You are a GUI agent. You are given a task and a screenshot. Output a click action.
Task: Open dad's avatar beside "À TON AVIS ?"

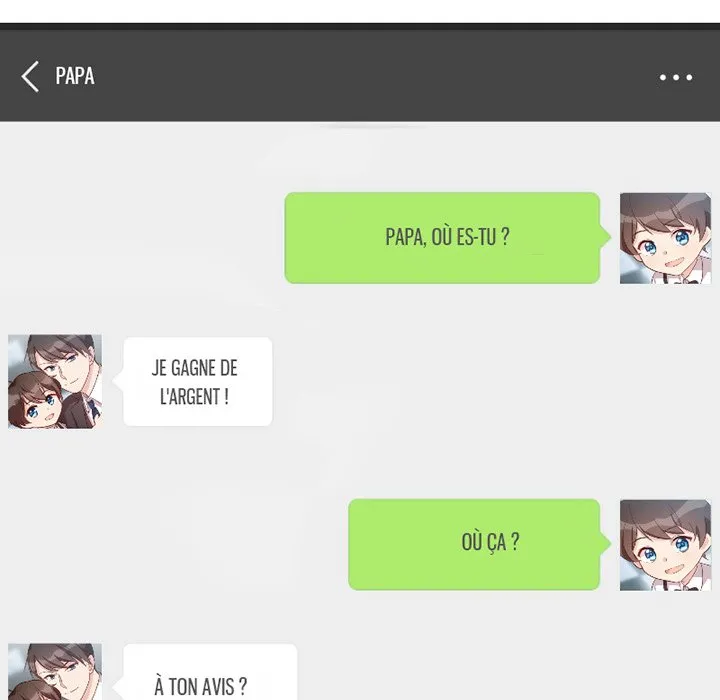55,671
